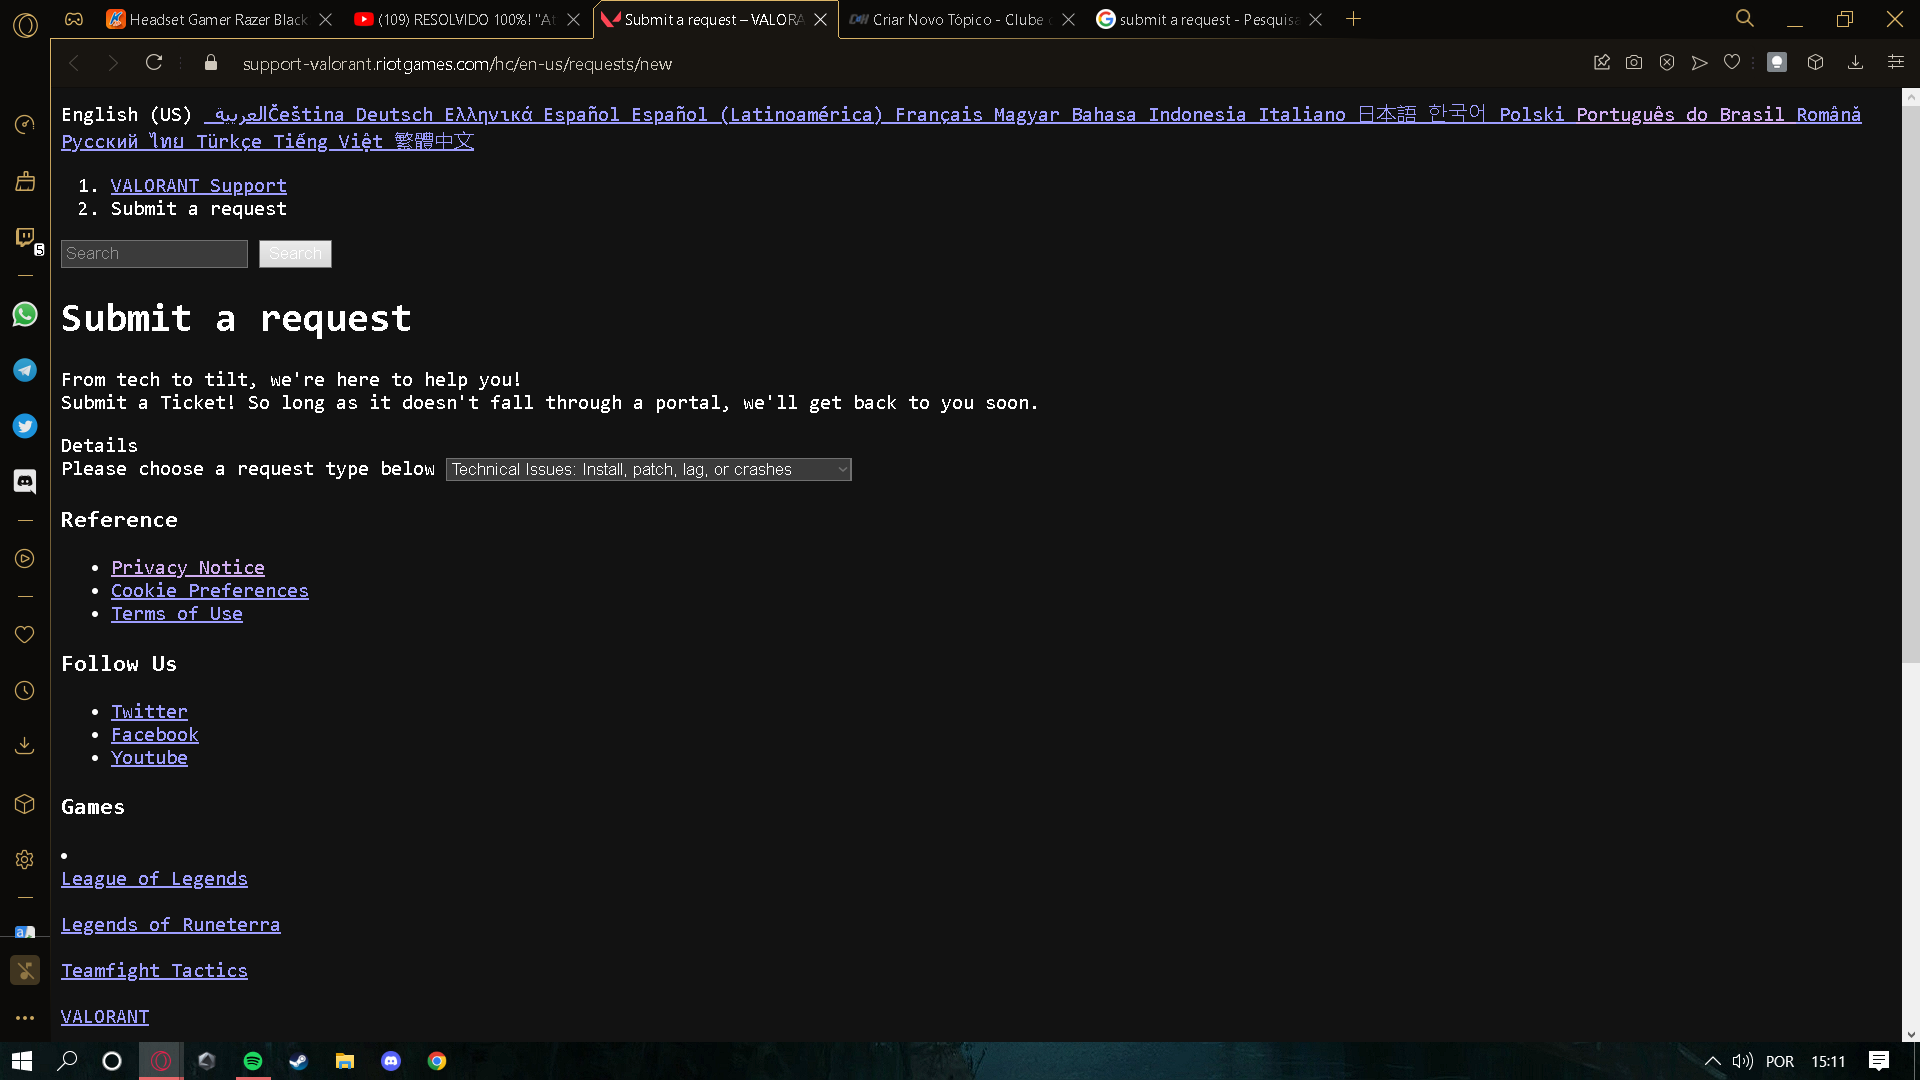Click the support Search input field

pos(154,254)
